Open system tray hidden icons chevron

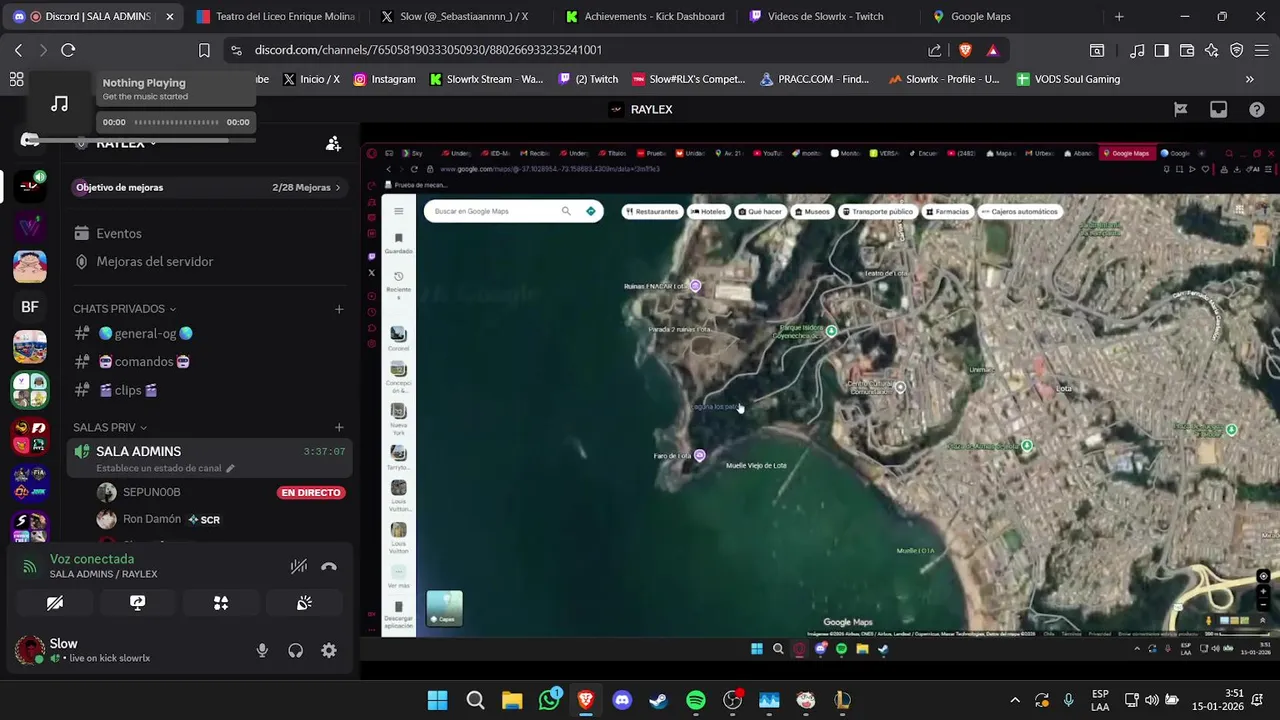tap(1015, 700)
